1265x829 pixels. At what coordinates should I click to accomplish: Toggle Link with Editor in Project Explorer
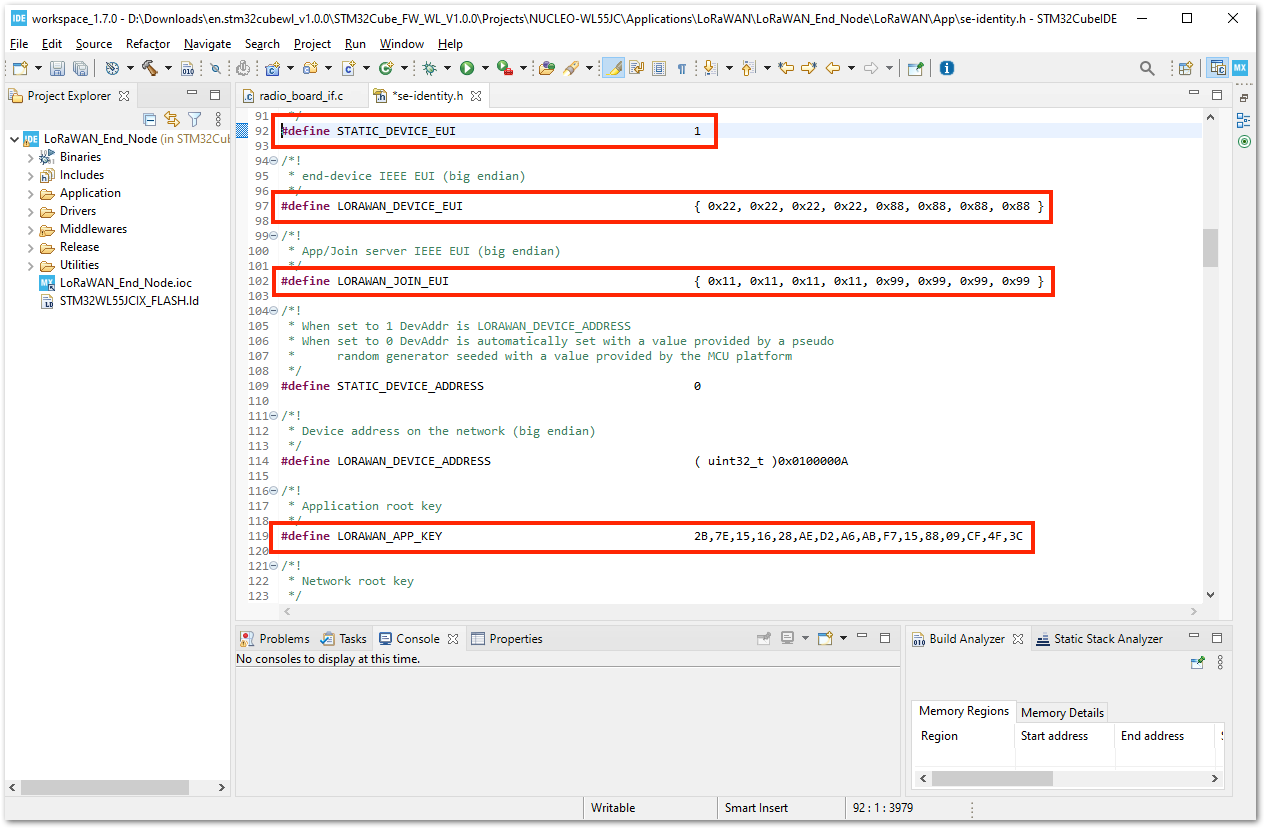(171, 119)
